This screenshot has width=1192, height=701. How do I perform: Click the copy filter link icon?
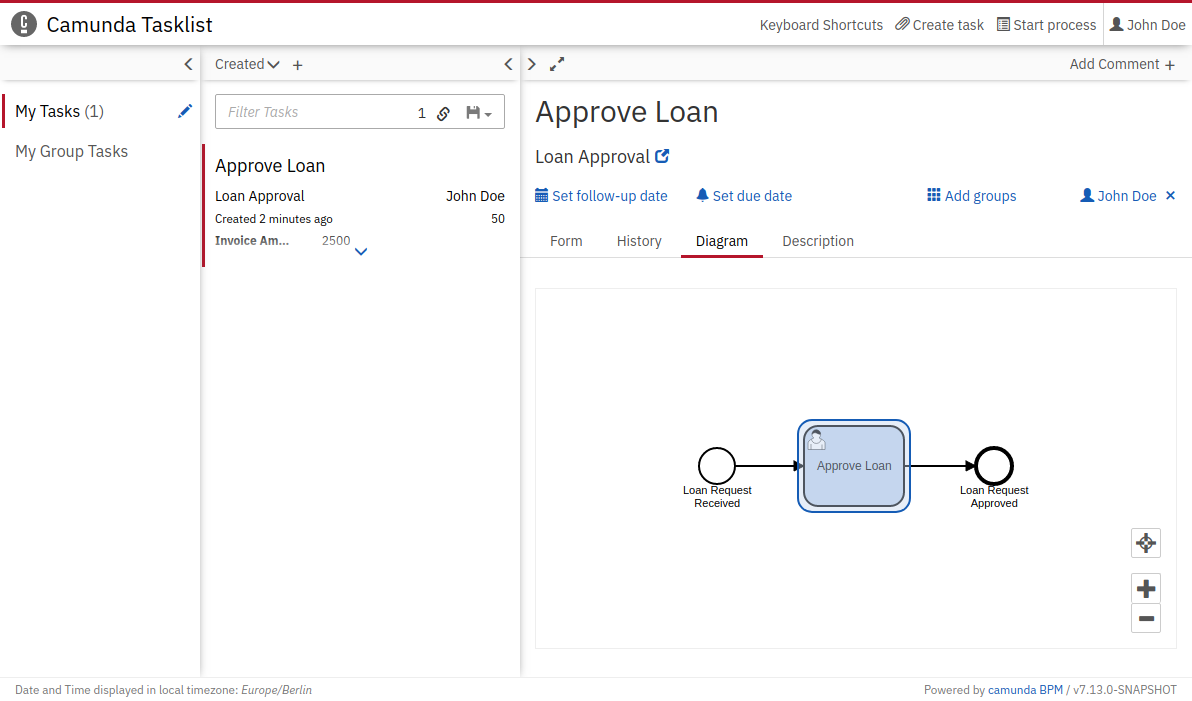[443, 113]
